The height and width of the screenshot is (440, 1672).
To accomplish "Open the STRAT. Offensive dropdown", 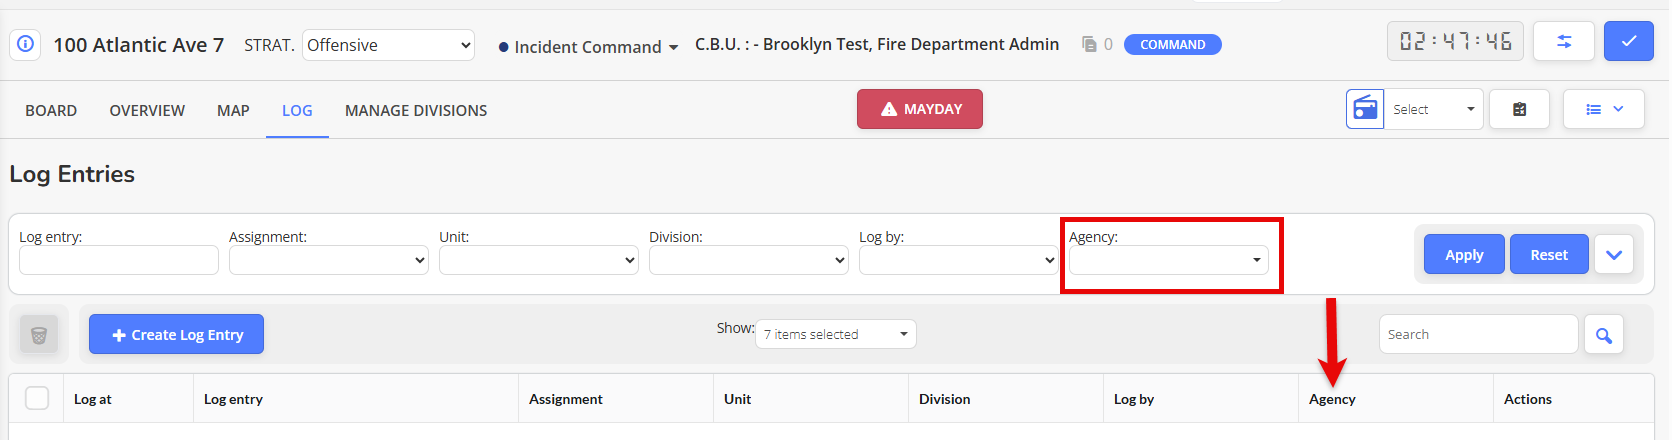I will click(388, 45).
